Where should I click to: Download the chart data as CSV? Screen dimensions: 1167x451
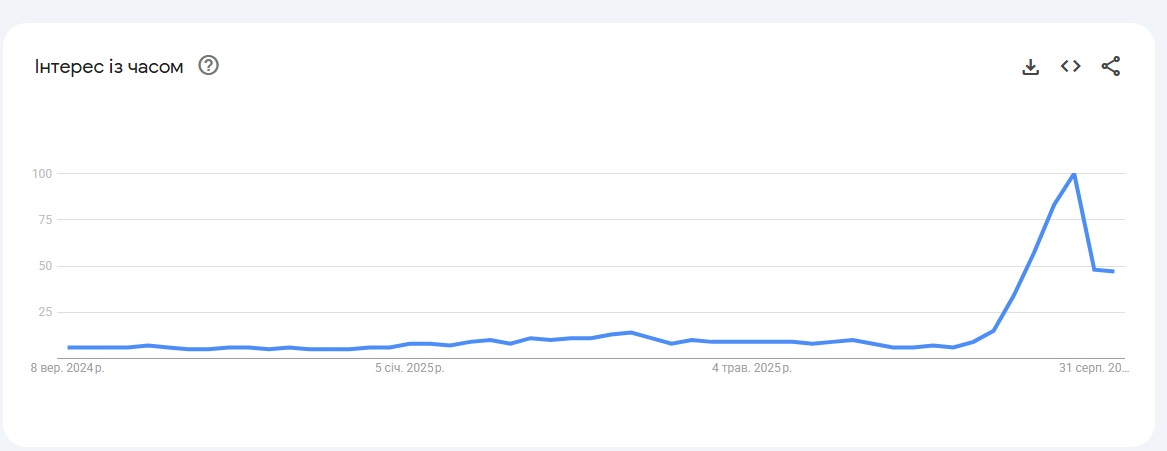(x=1031, y=67)
